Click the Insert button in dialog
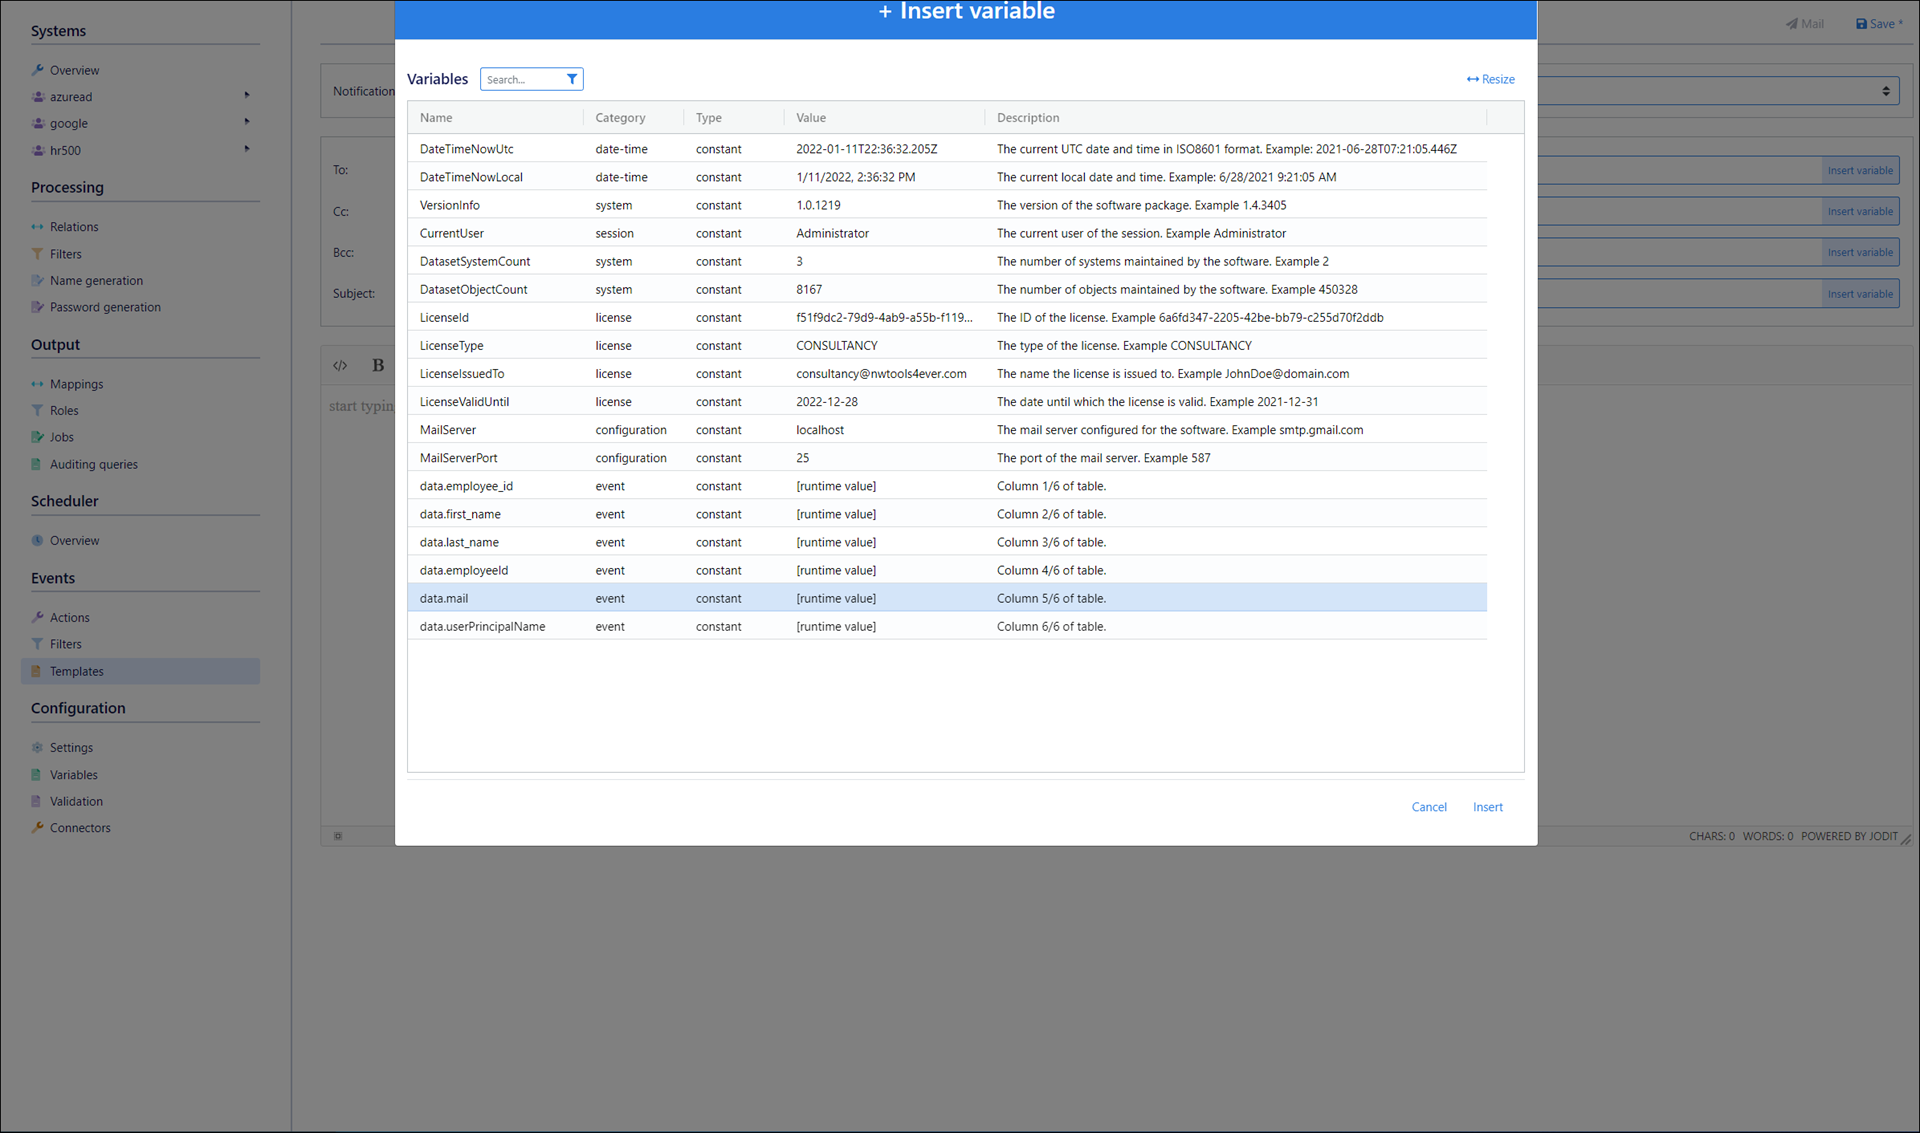Viewport: 1920px width, 1133px height. pos(1487,807)
